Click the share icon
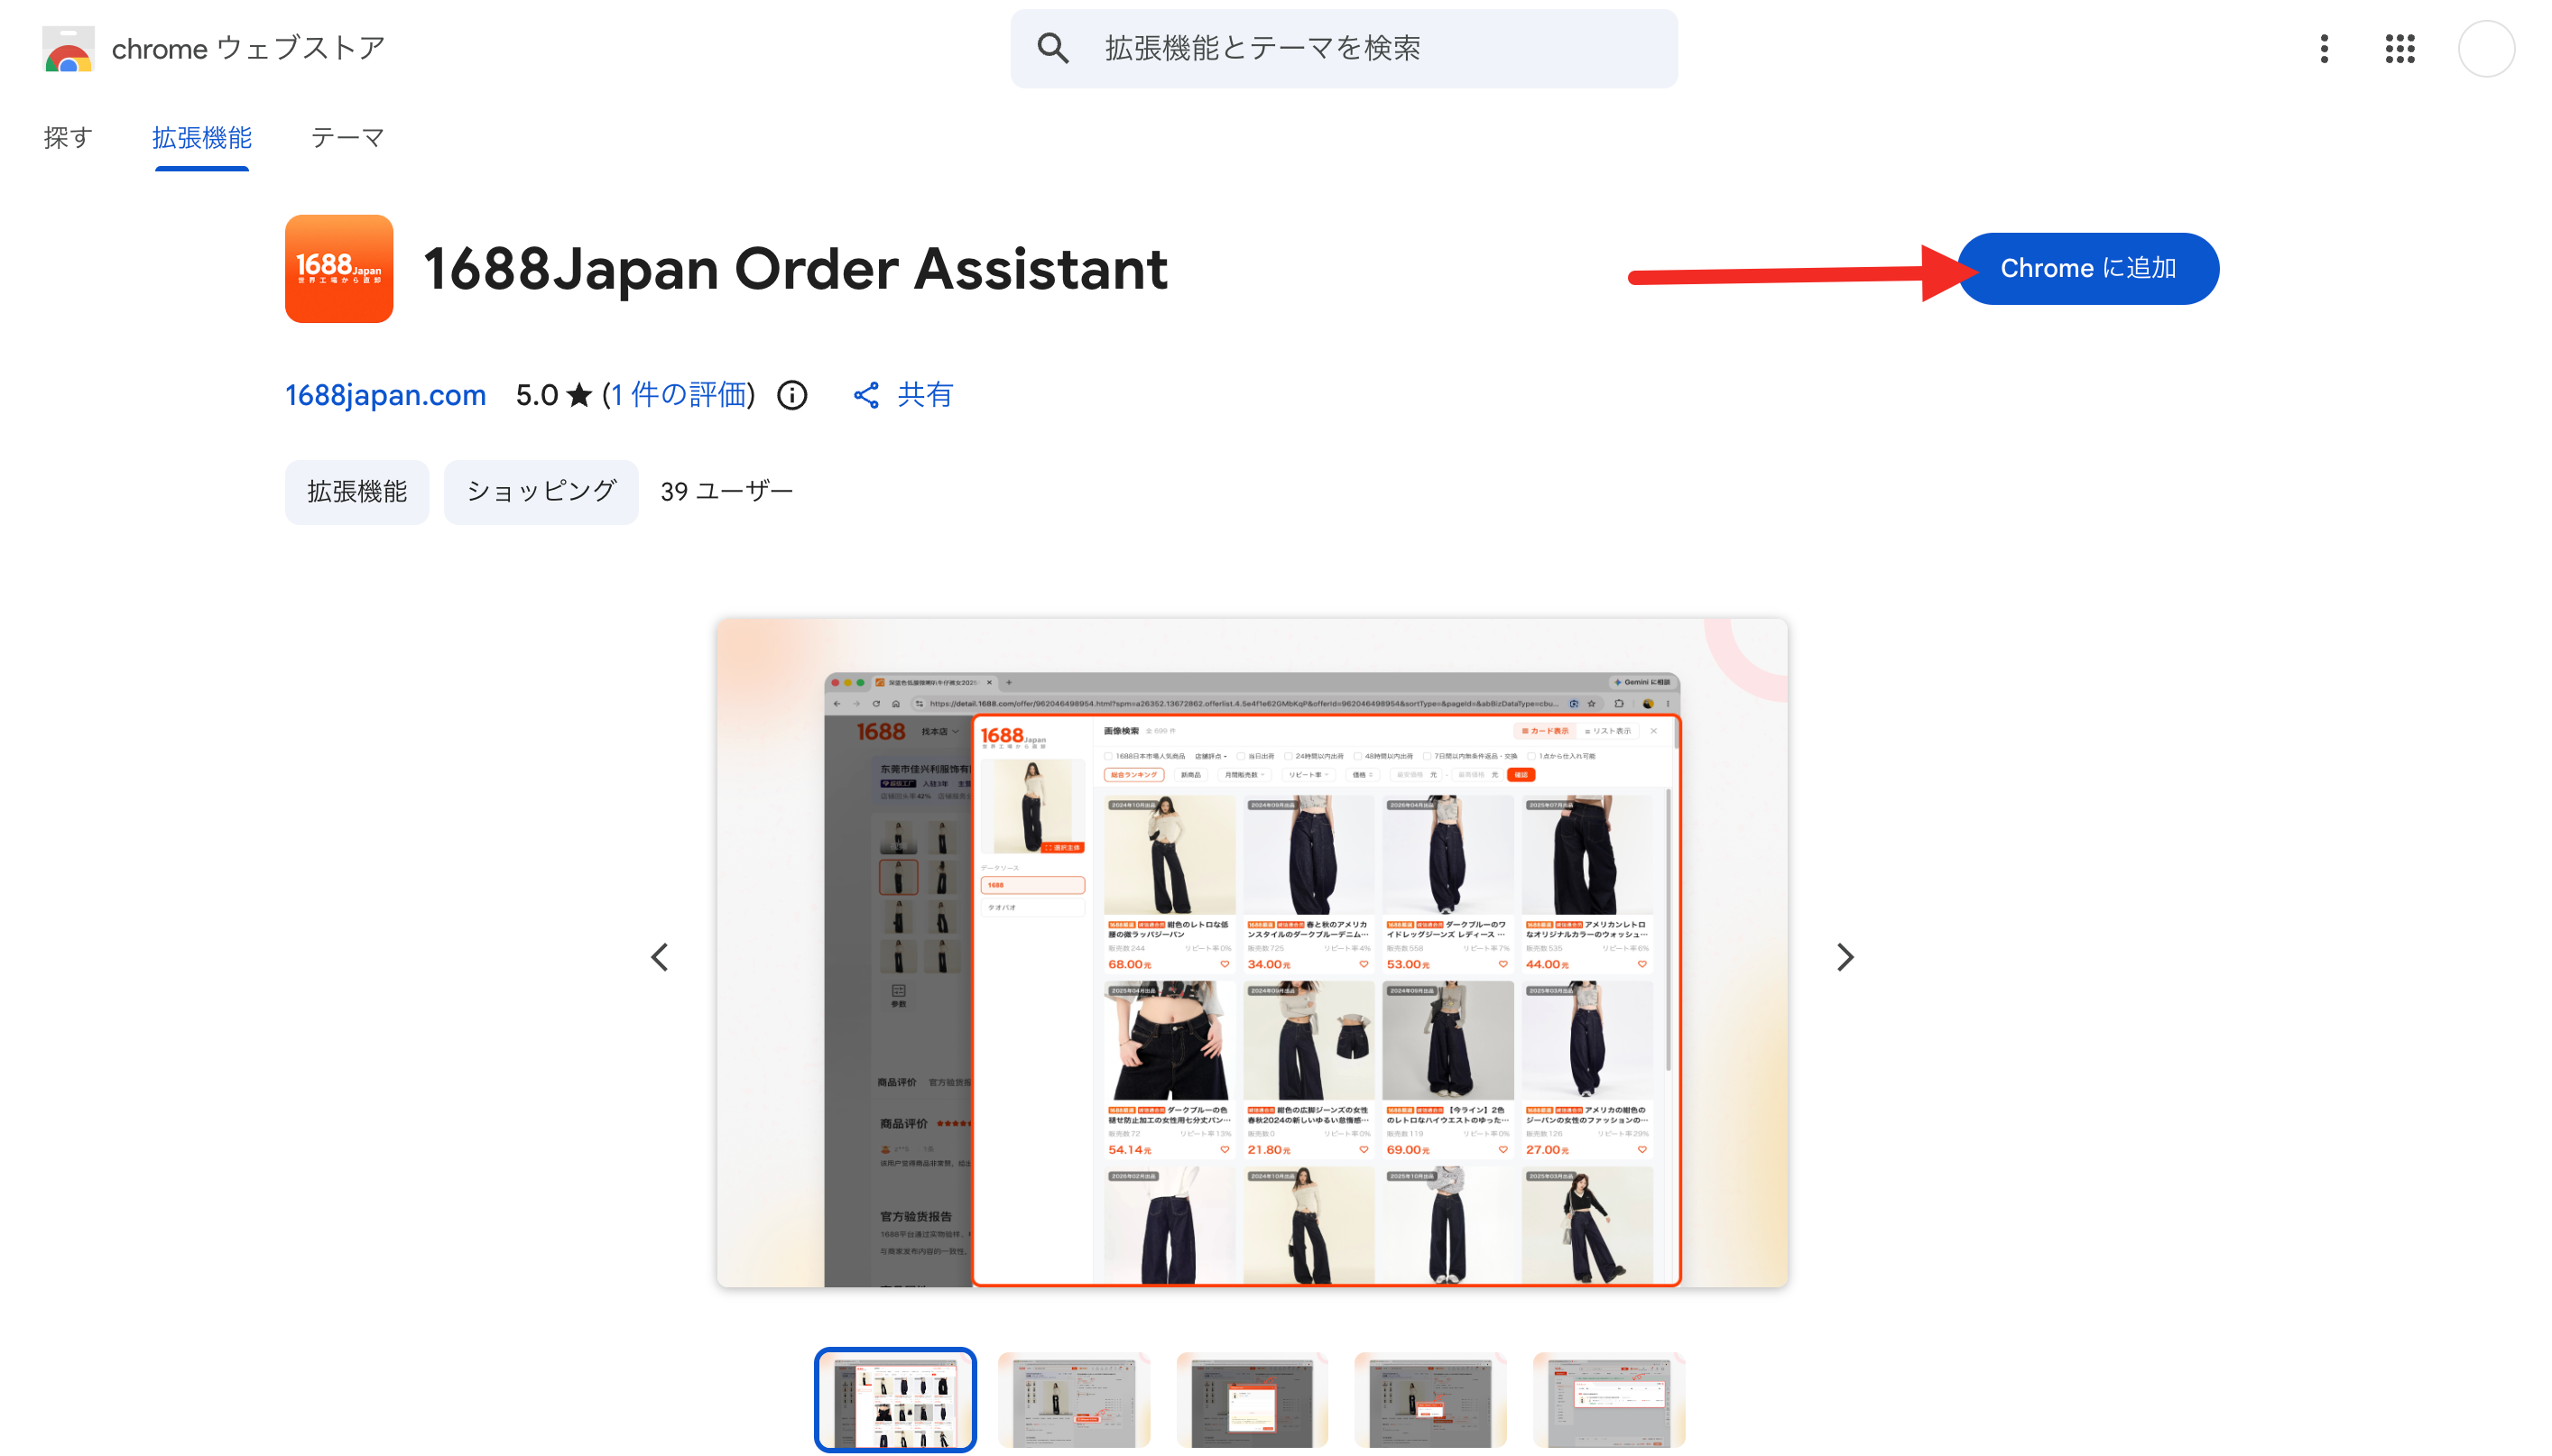Image resolution: width=2552 pixels, height=1456 pixels. click(x=866, y=395)
